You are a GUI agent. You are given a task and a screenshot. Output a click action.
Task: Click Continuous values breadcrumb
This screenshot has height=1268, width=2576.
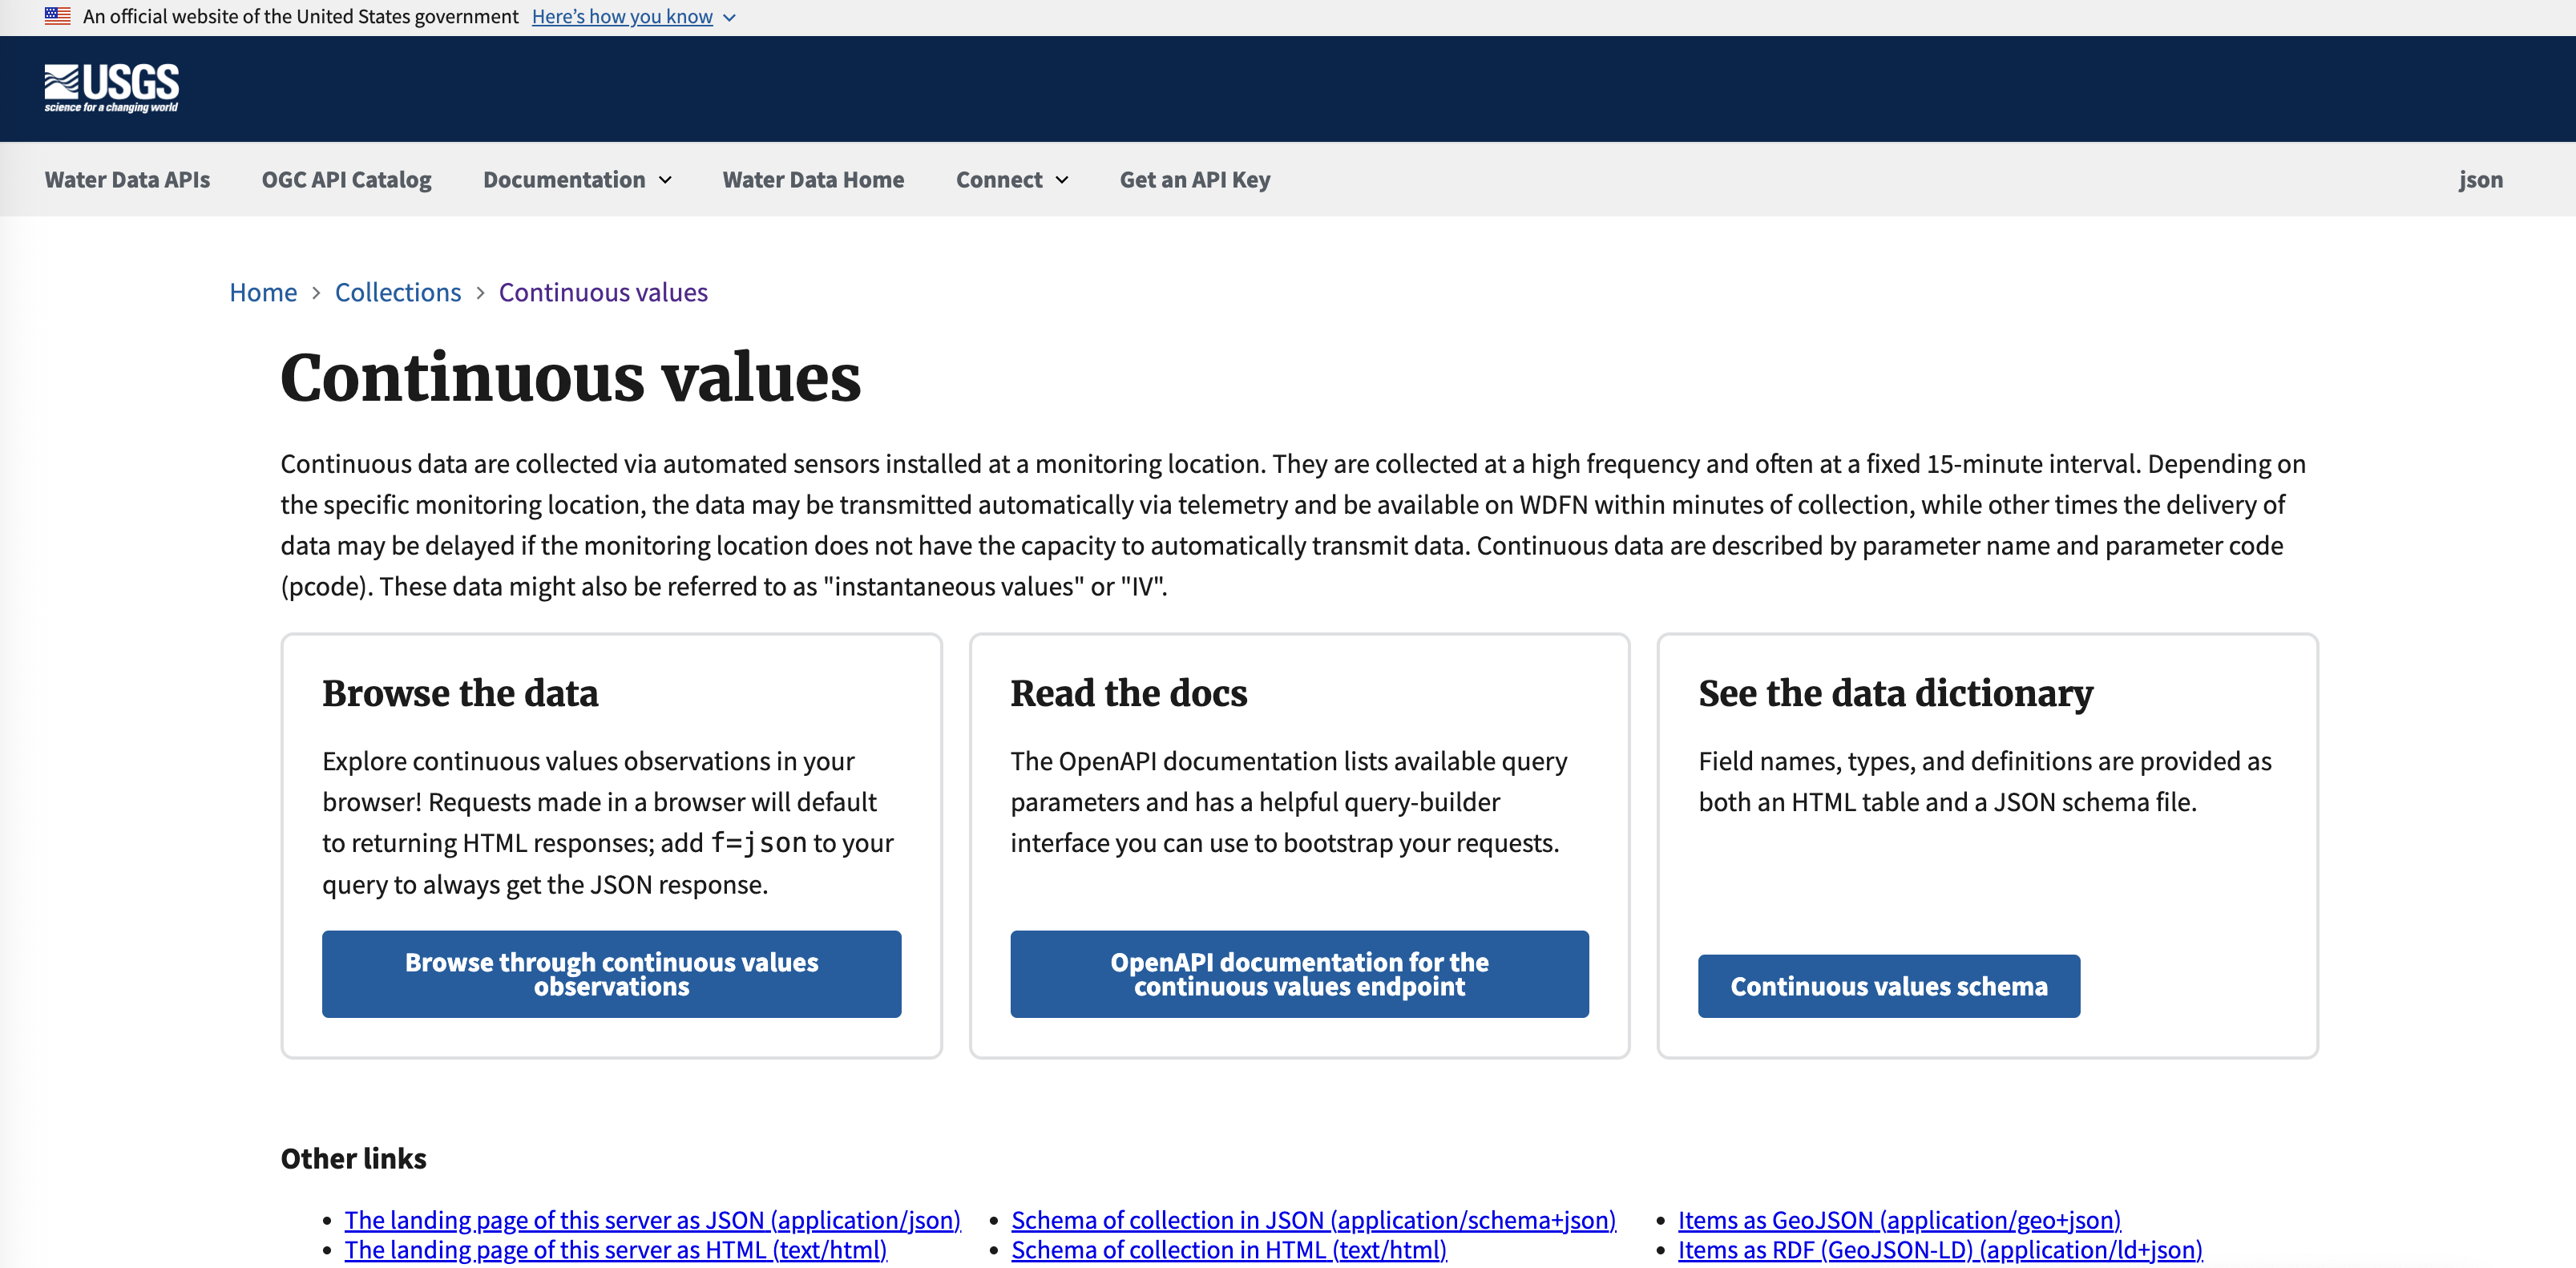[603, 292]
